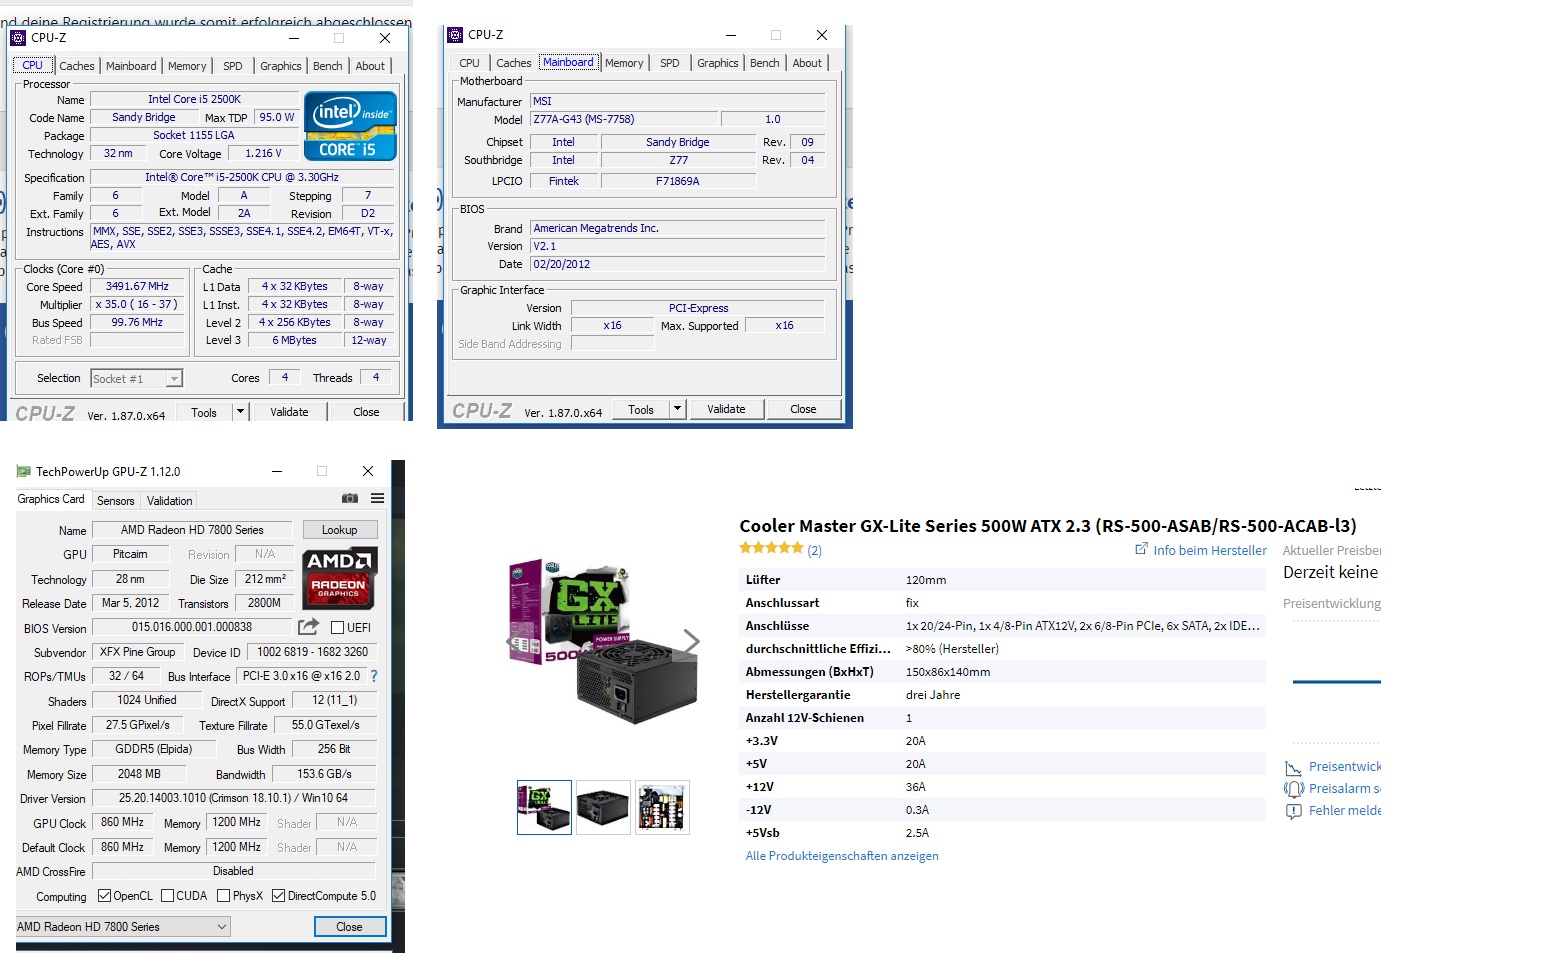Toggle the CUDA checkbox

[x=167, y=896]
